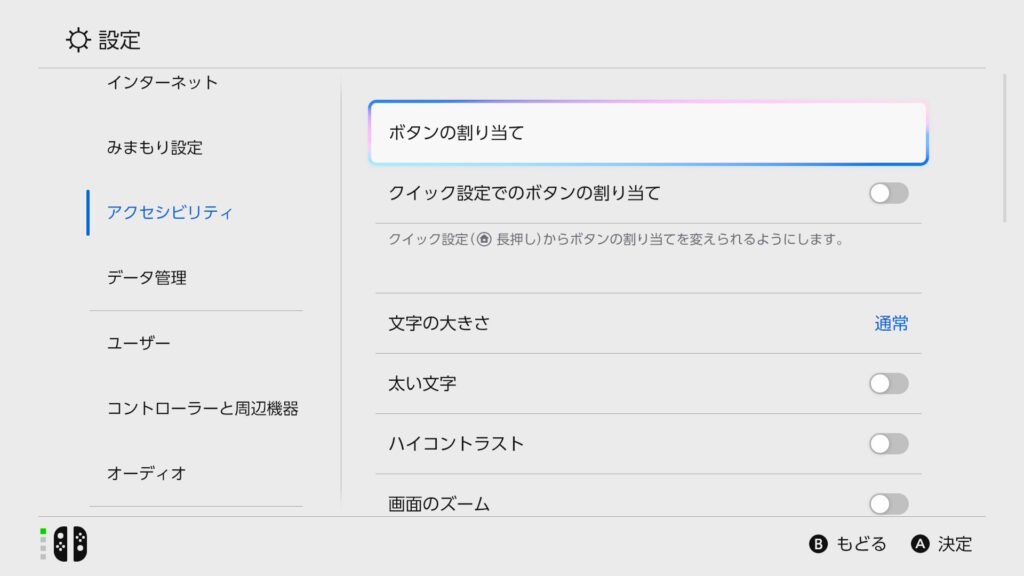The width and height of the screenshot is (1024, 576).
Task: Open みまもり設定 in the sidebar
Action: click(155, 148)
